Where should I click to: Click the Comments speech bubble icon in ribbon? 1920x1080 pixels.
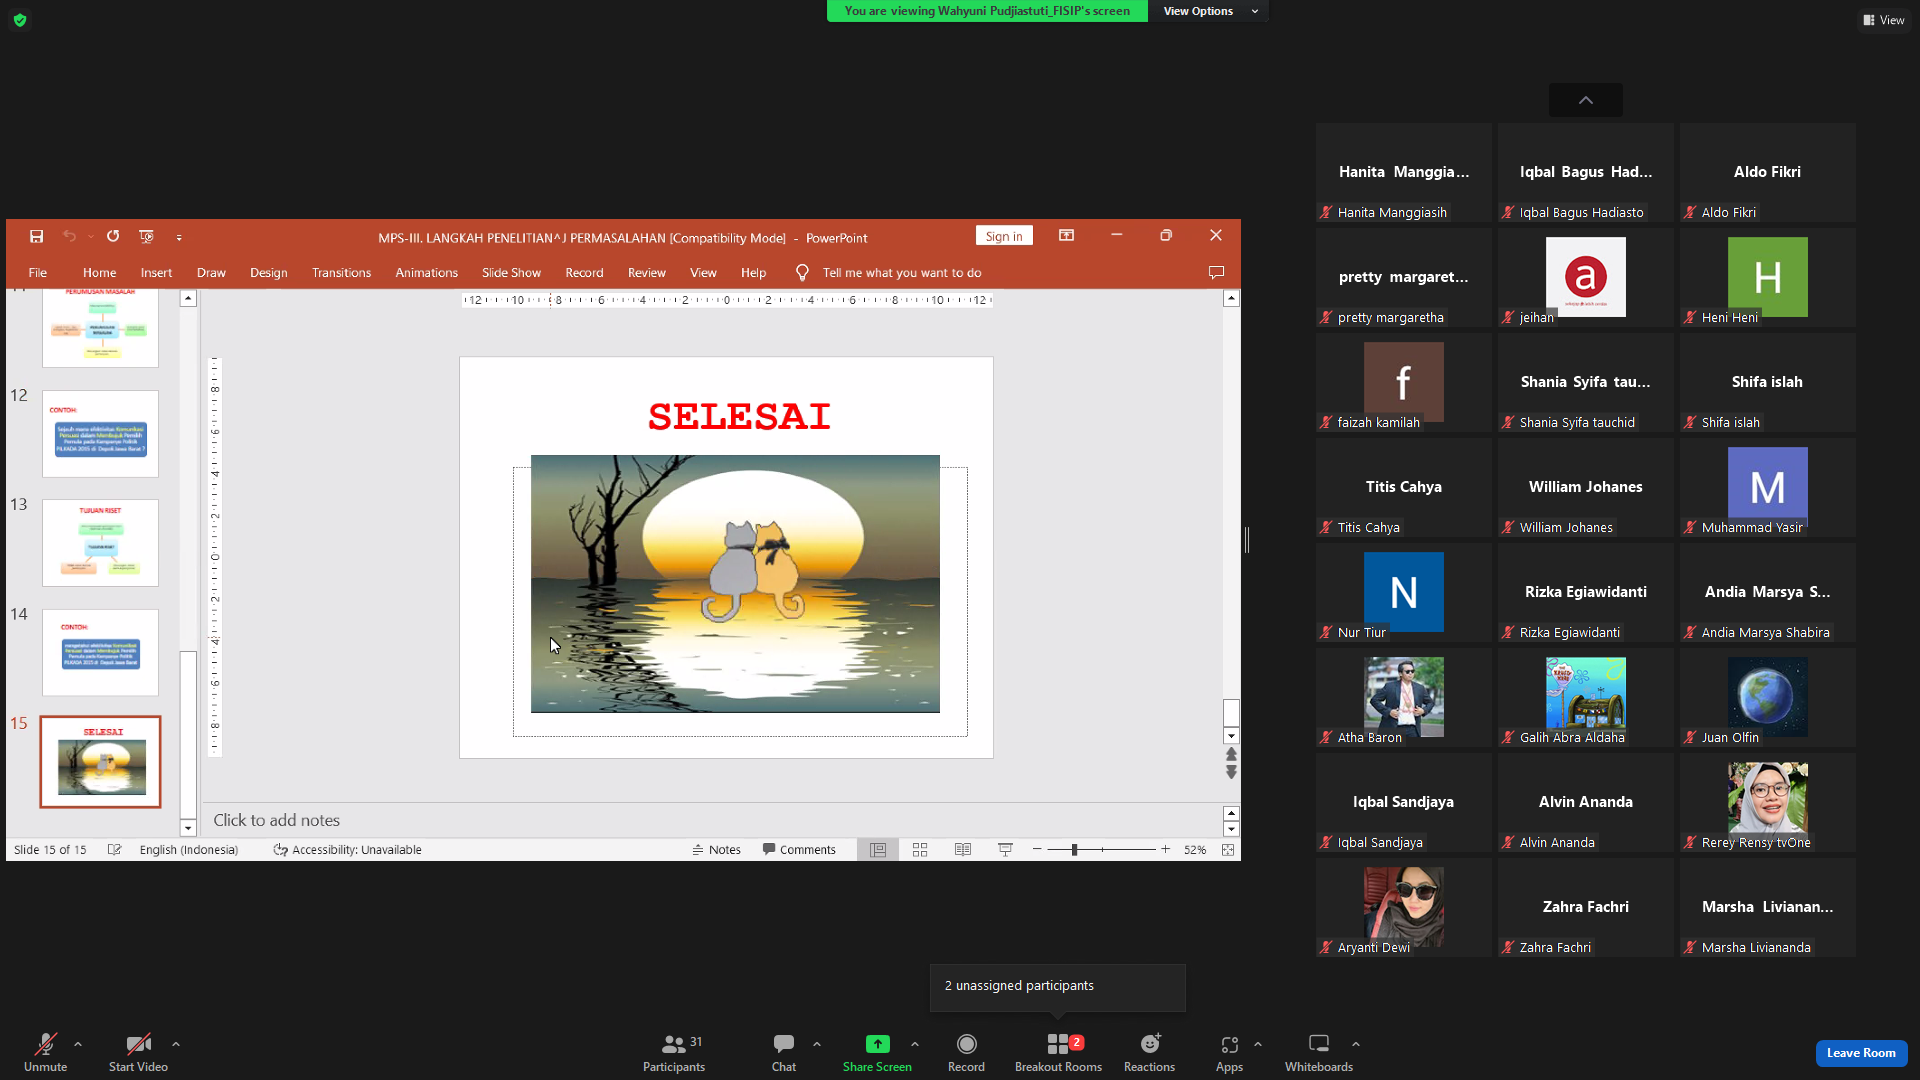click(1216, 272)
